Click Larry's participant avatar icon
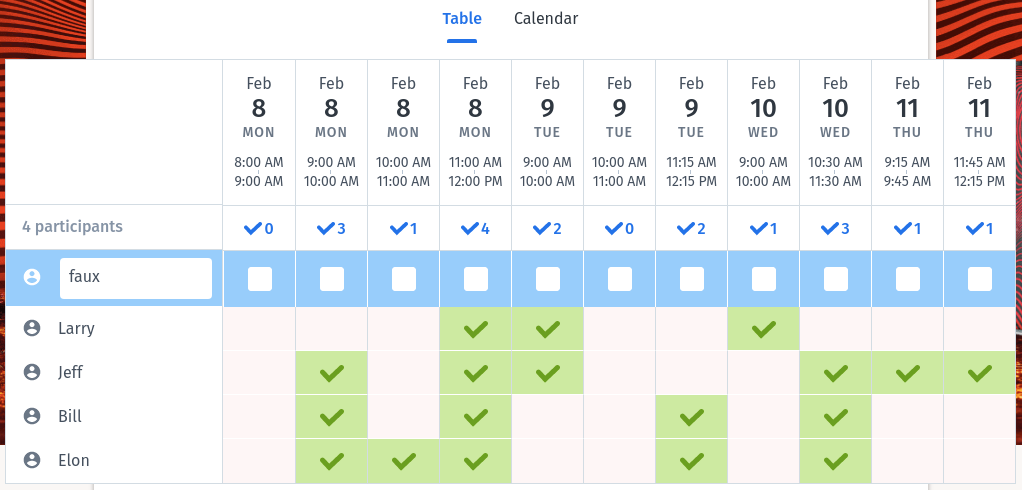Image resolution: width=1022 pixels, height=490 pixels. [32, 328]
